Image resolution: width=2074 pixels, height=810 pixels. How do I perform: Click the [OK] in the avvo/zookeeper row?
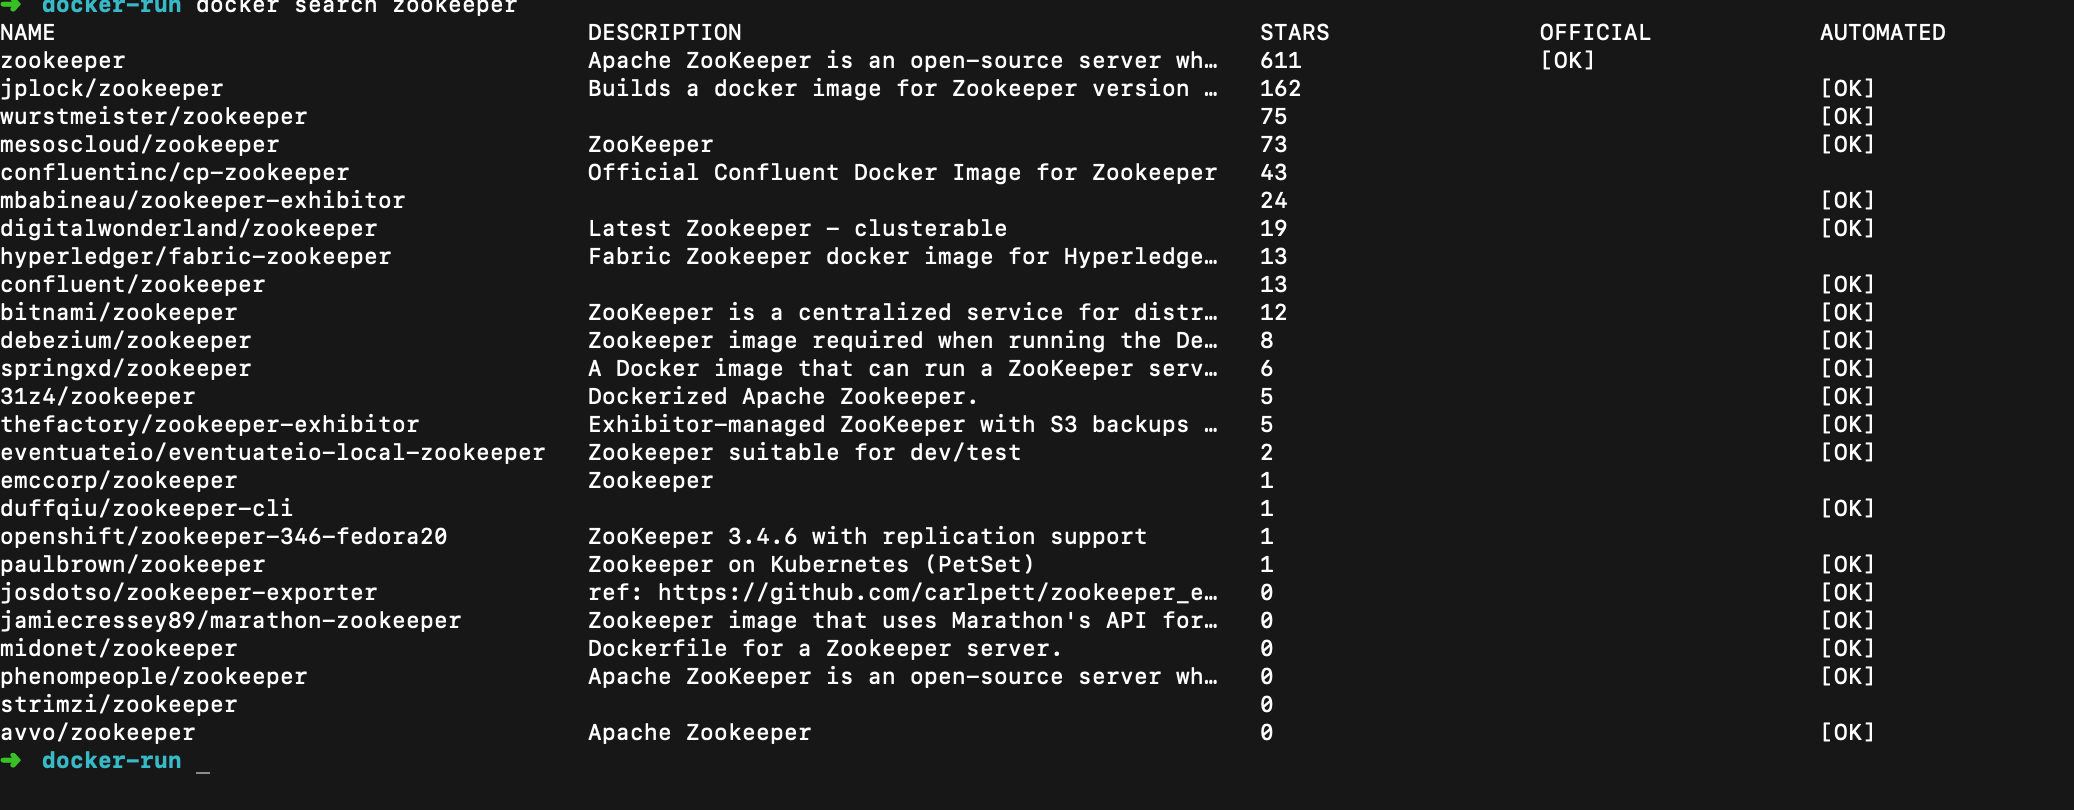pos(1847,733)
